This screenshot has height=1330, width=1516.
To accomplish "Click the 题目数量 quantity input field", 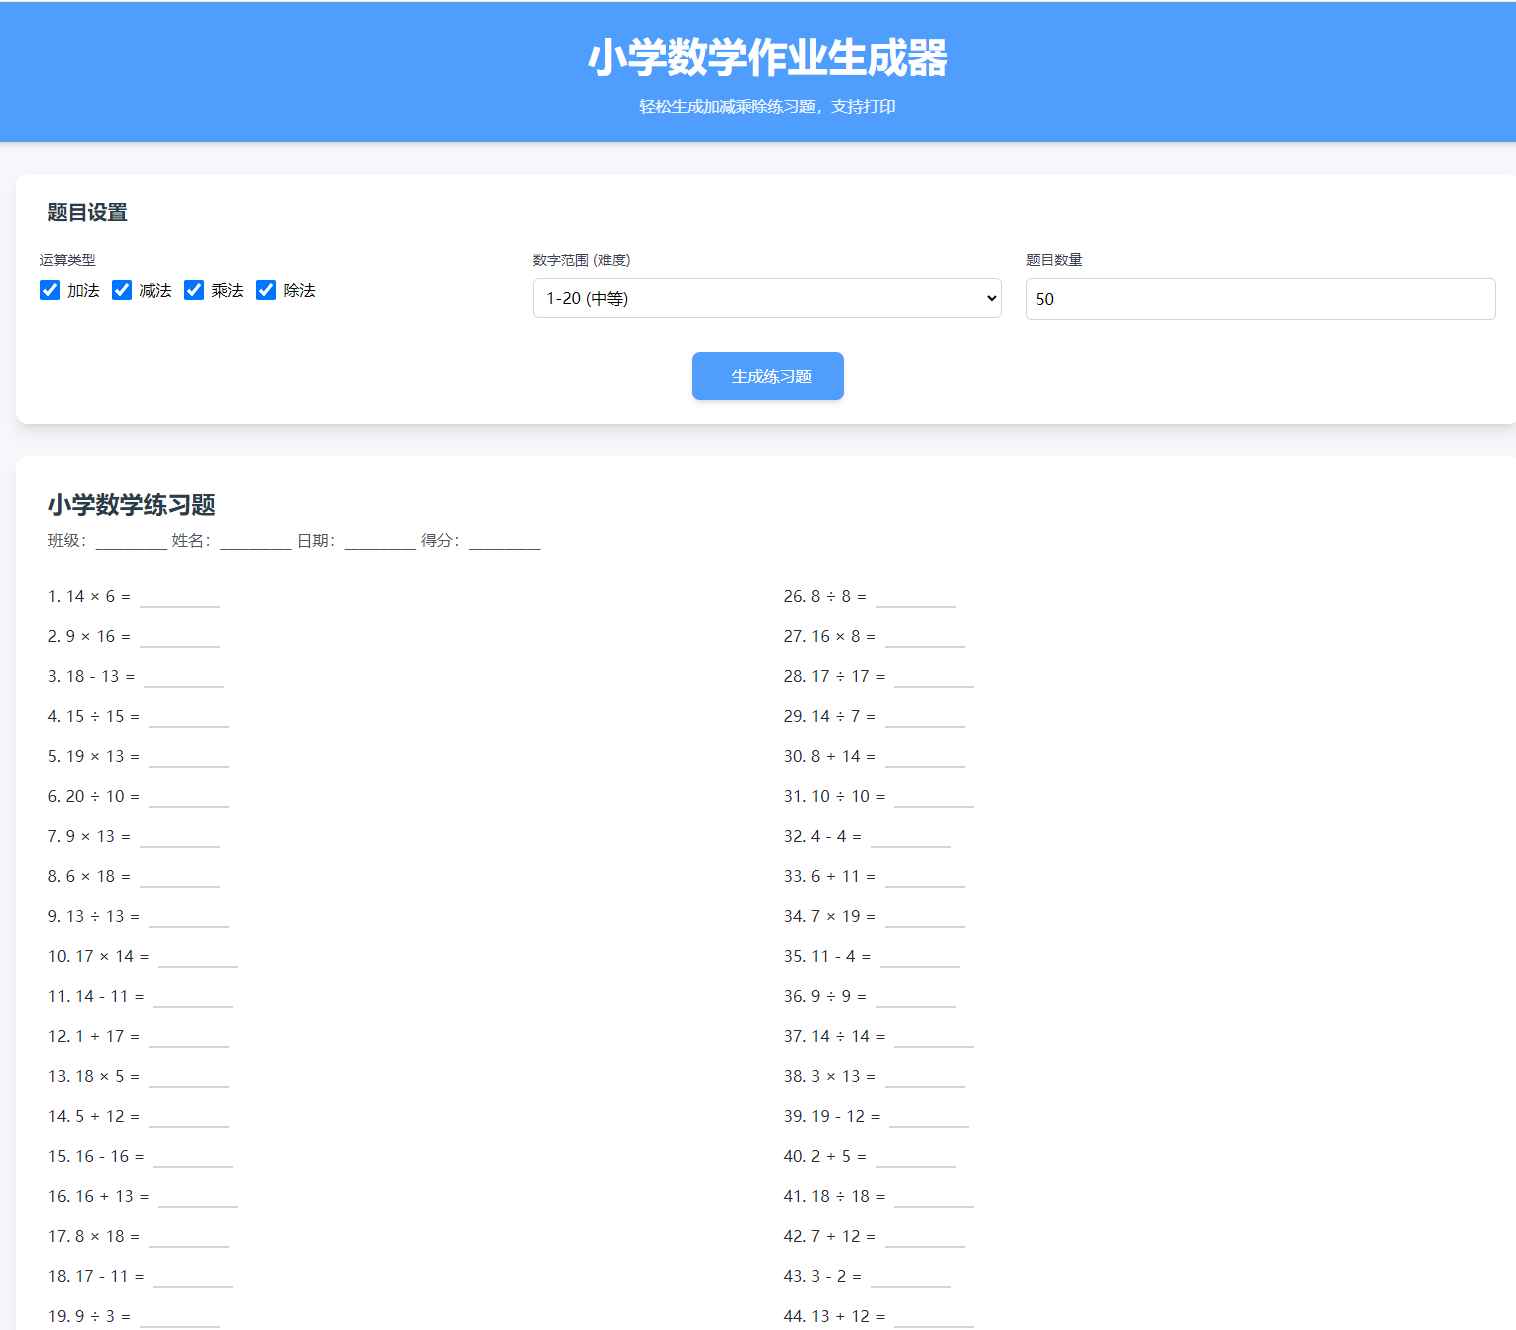I will point(1259,298).
